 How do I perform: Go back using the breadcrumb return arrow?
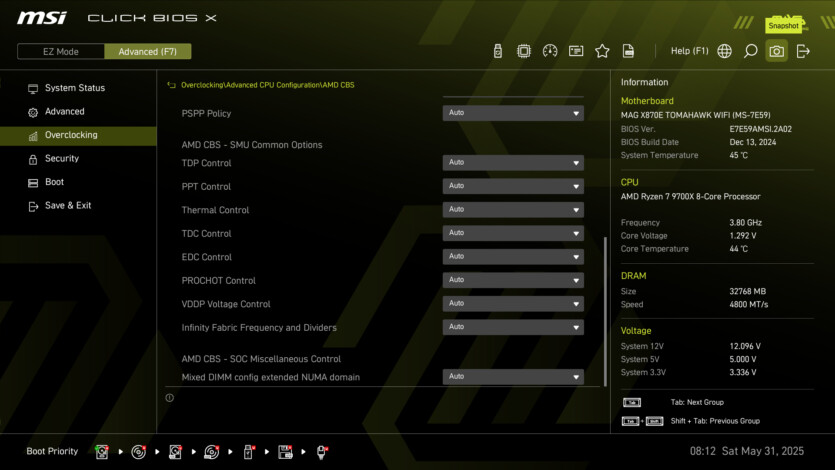[x=171, y=85]
